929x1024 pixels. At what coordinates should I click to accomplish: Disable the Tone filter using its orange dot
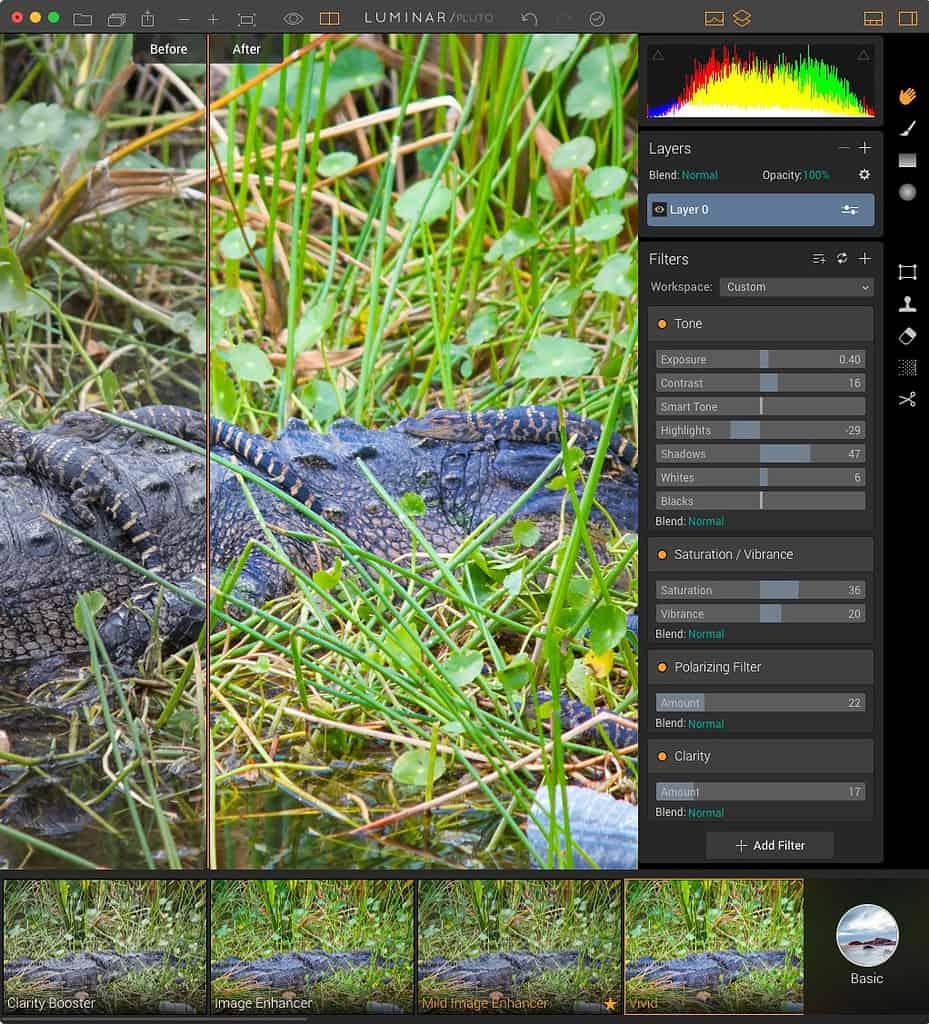pos(662,324)
